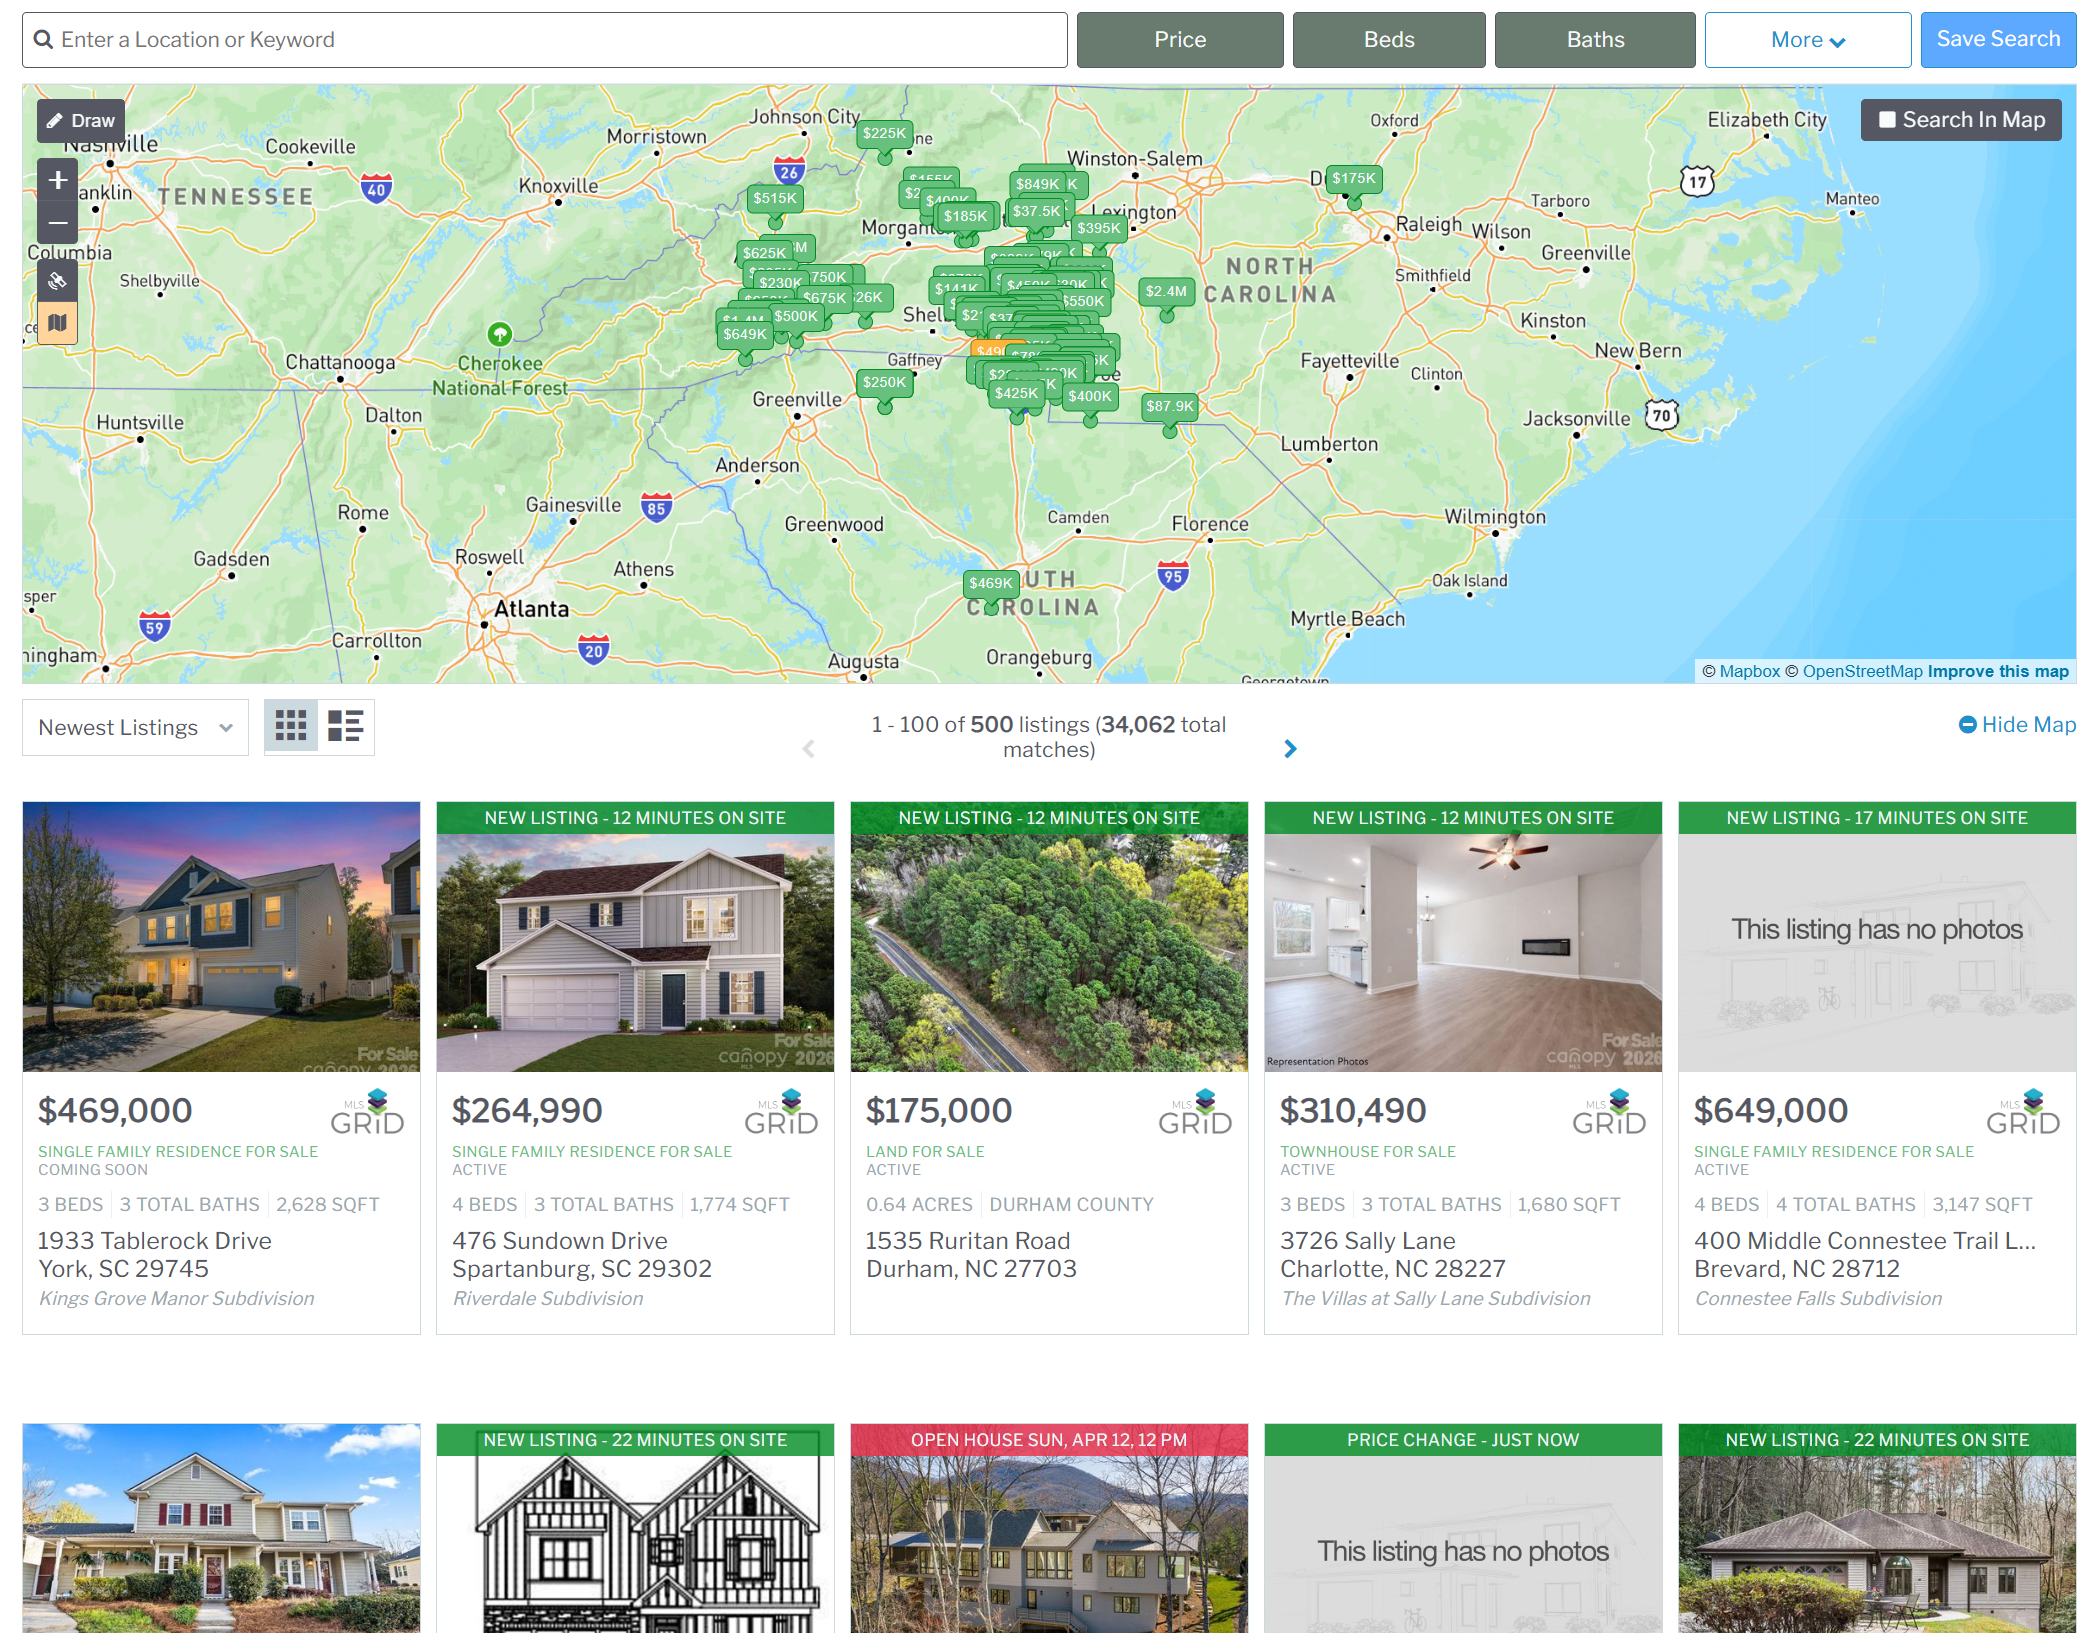The height and width of the screenshot is (1633, 2097).
Task: Switch to satellite map view
Action: (x=58, y=281)
